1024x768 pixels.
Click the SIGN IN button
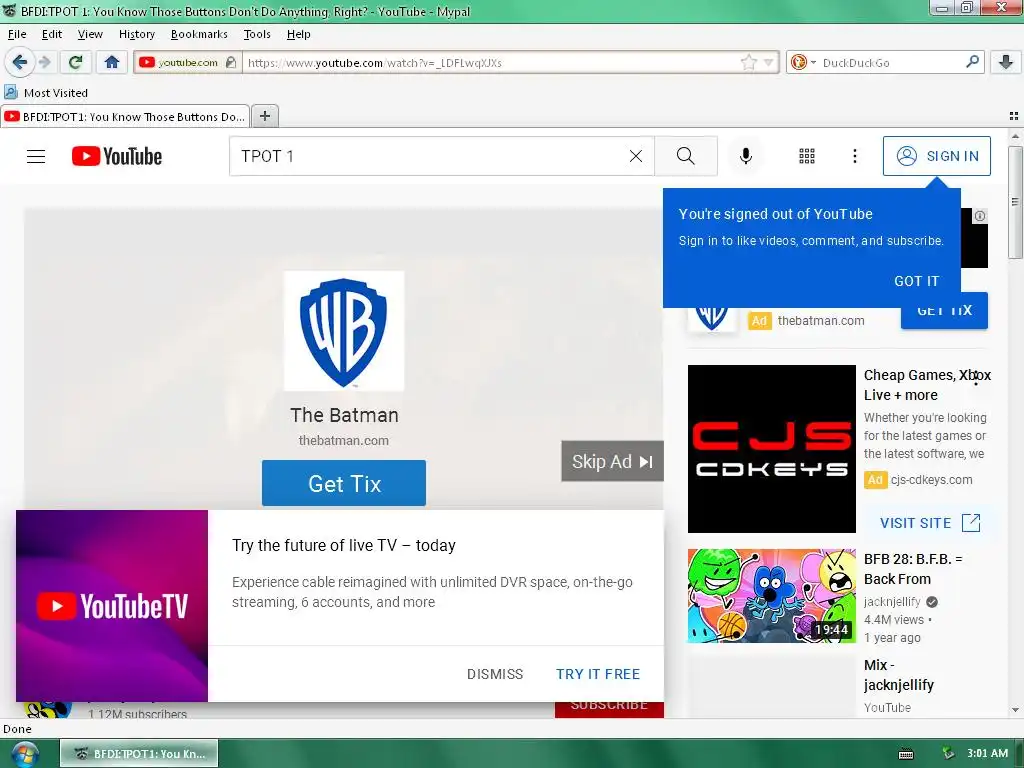pos(936,156)
